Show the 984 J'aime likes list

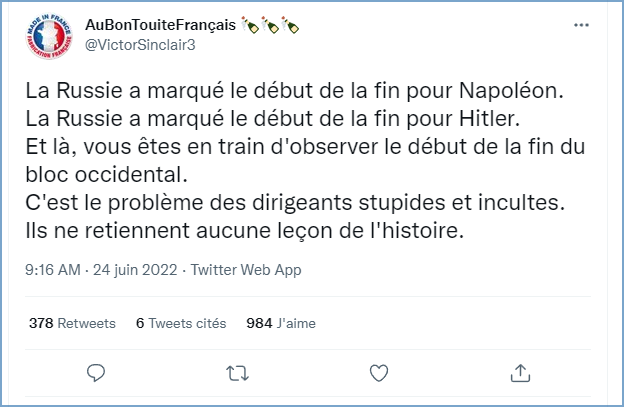pos(281,323)
